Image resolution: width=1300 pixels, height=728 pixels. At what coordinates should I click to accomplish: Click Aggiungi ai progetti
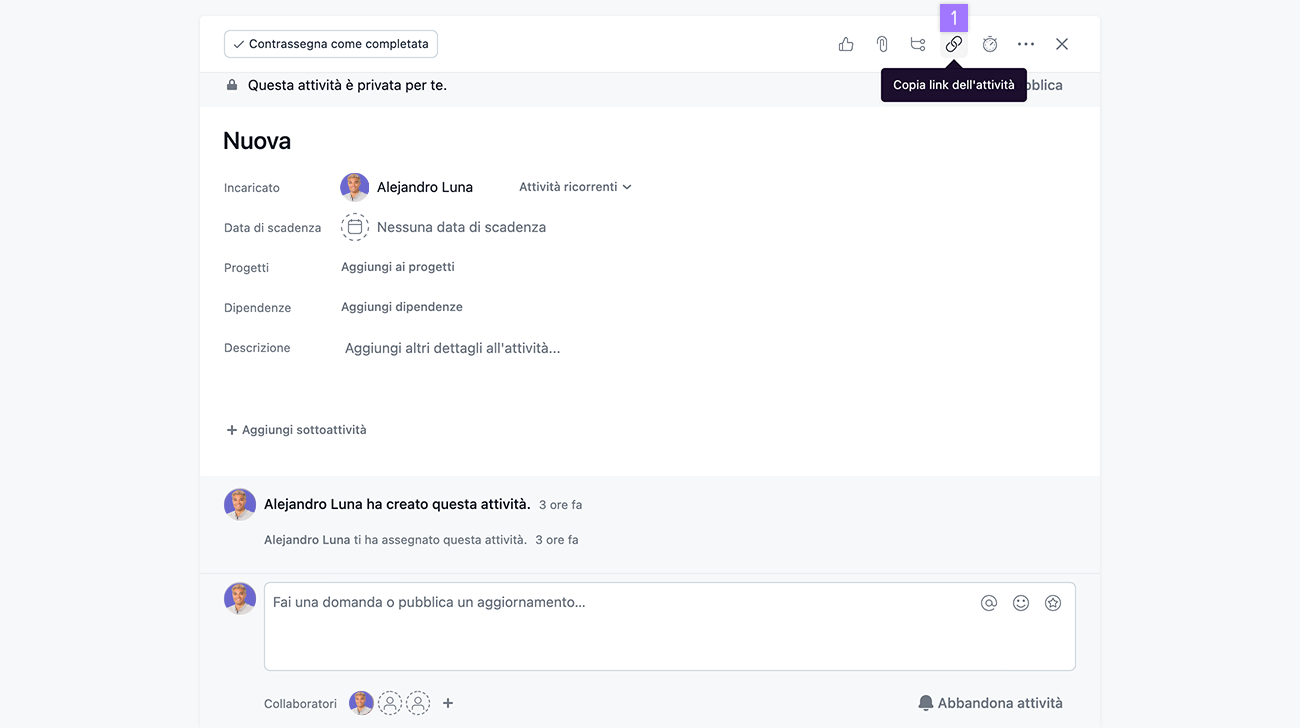(x=398, y=267)
